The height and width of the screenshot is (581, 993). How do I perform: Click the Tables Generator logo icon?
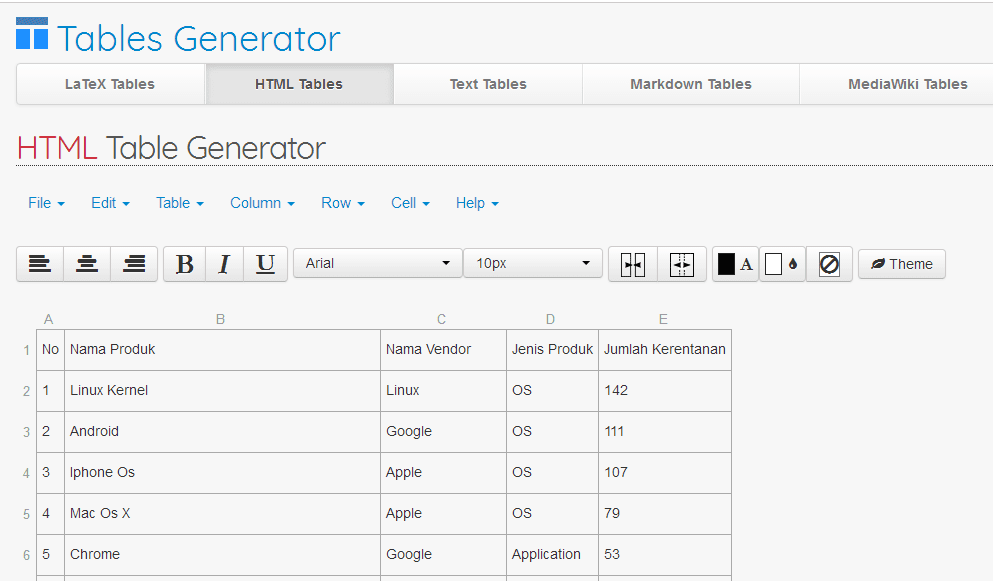click(32, 34)
